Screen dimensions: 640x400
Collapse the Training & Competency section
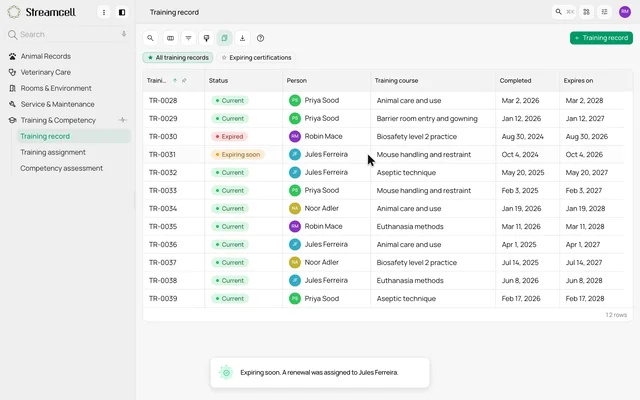(58, 120)
